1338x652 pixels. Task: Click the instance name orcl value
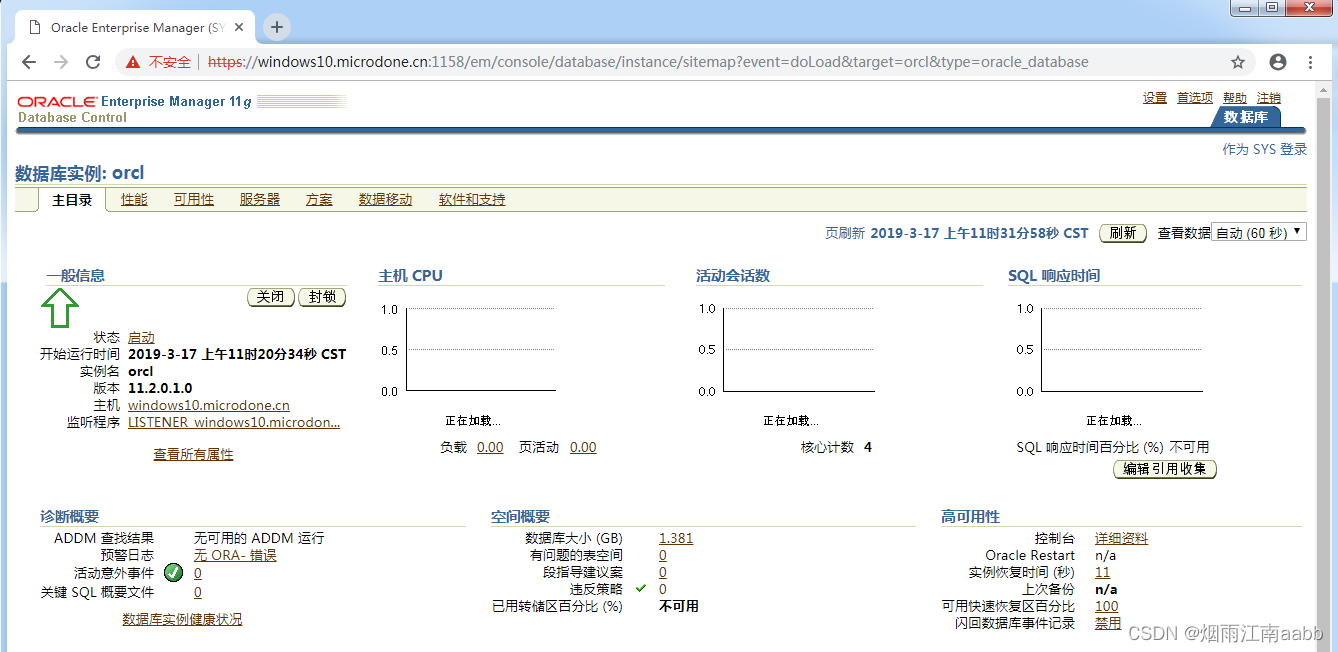click(141, 371)
